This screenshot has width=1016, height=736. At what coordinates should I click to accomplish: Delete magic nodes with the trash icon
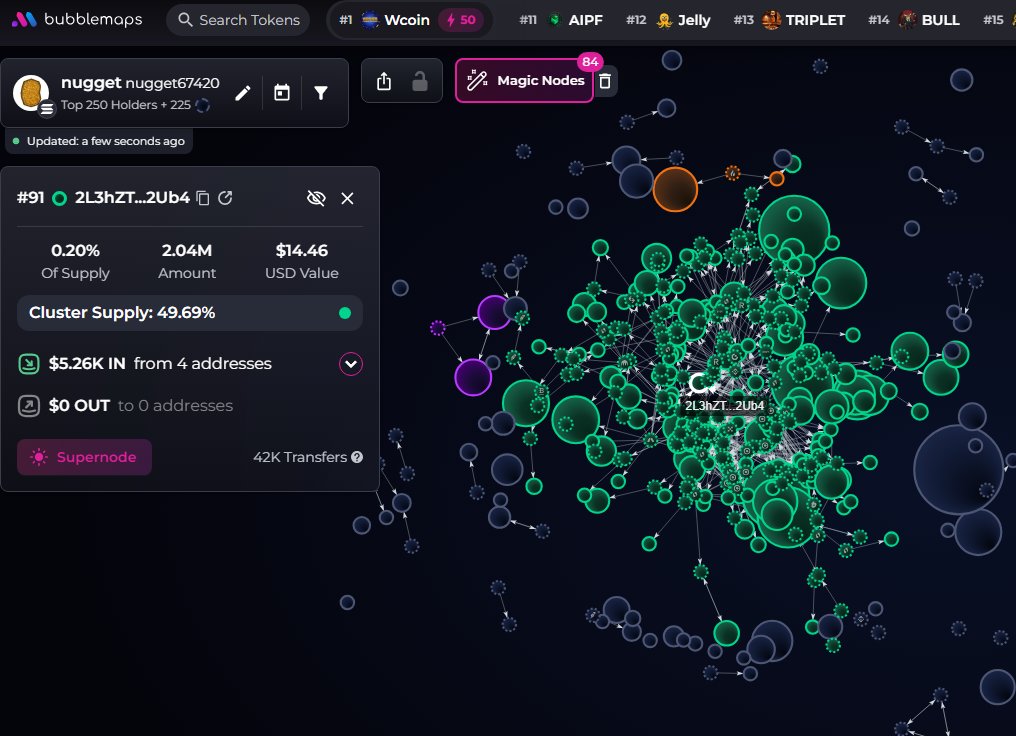click(605, 81)
